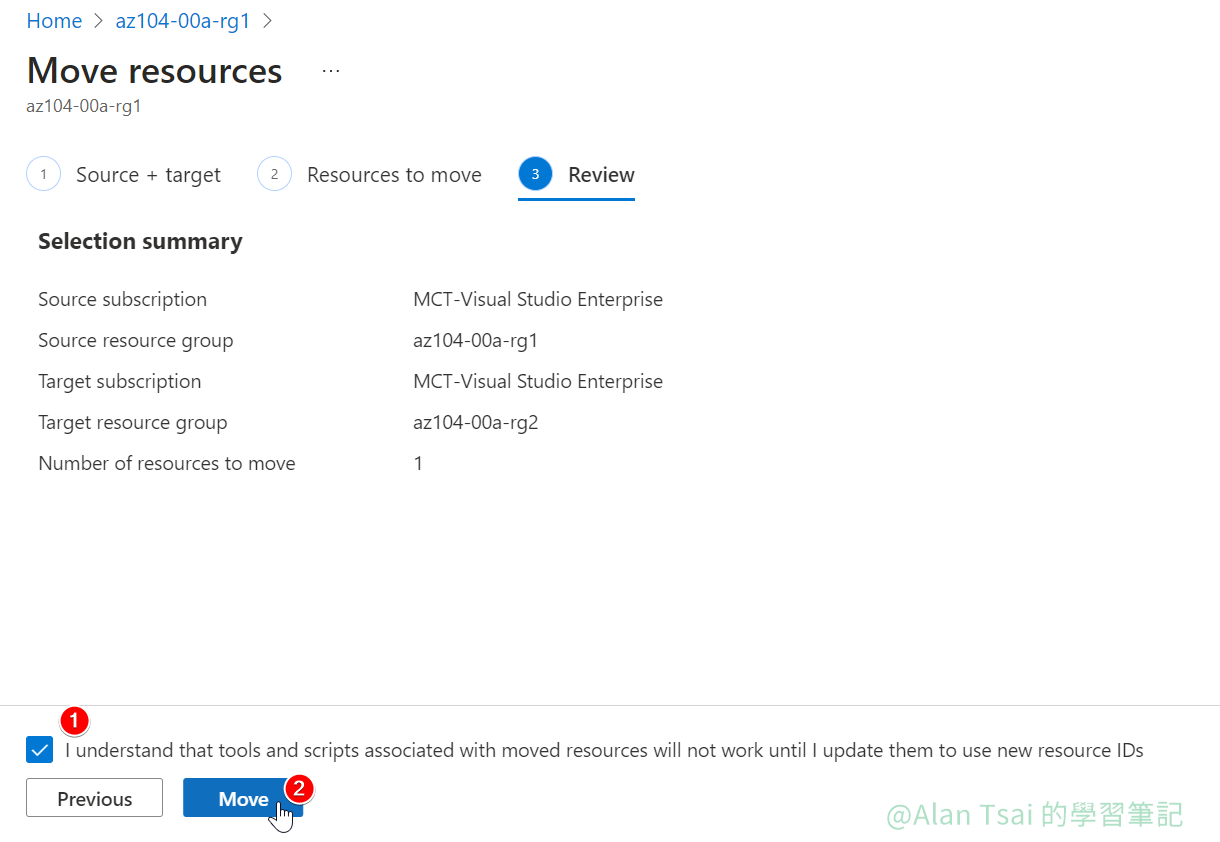Click the chevron after Home breadcrumb

tap(98, 21)
